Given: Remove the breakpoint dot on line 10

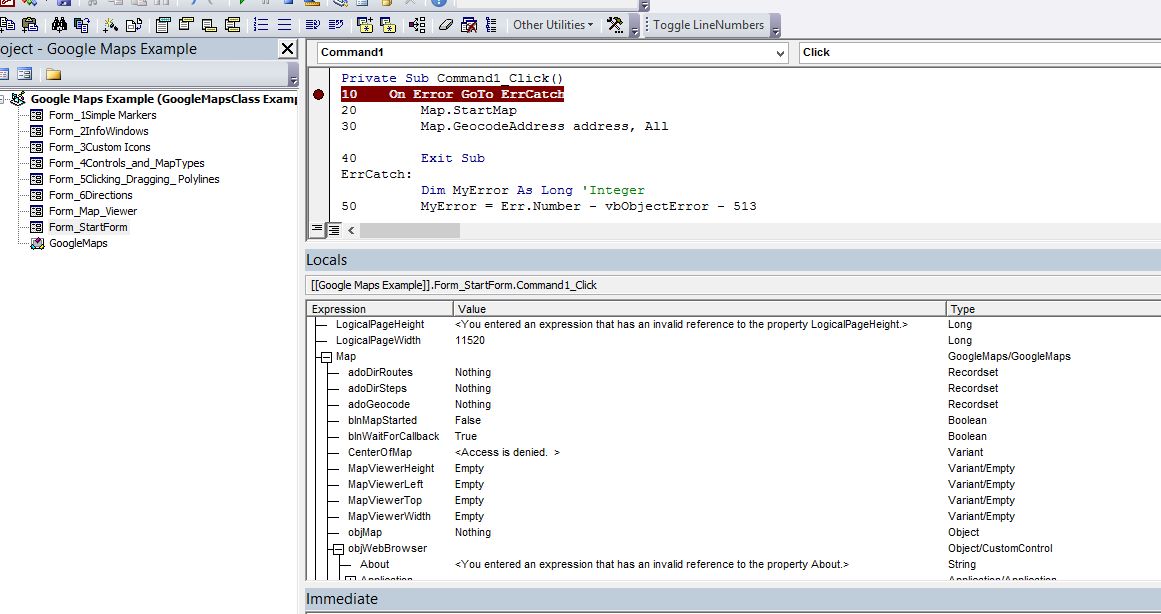Looking at the screenshot, I should 318,95.
